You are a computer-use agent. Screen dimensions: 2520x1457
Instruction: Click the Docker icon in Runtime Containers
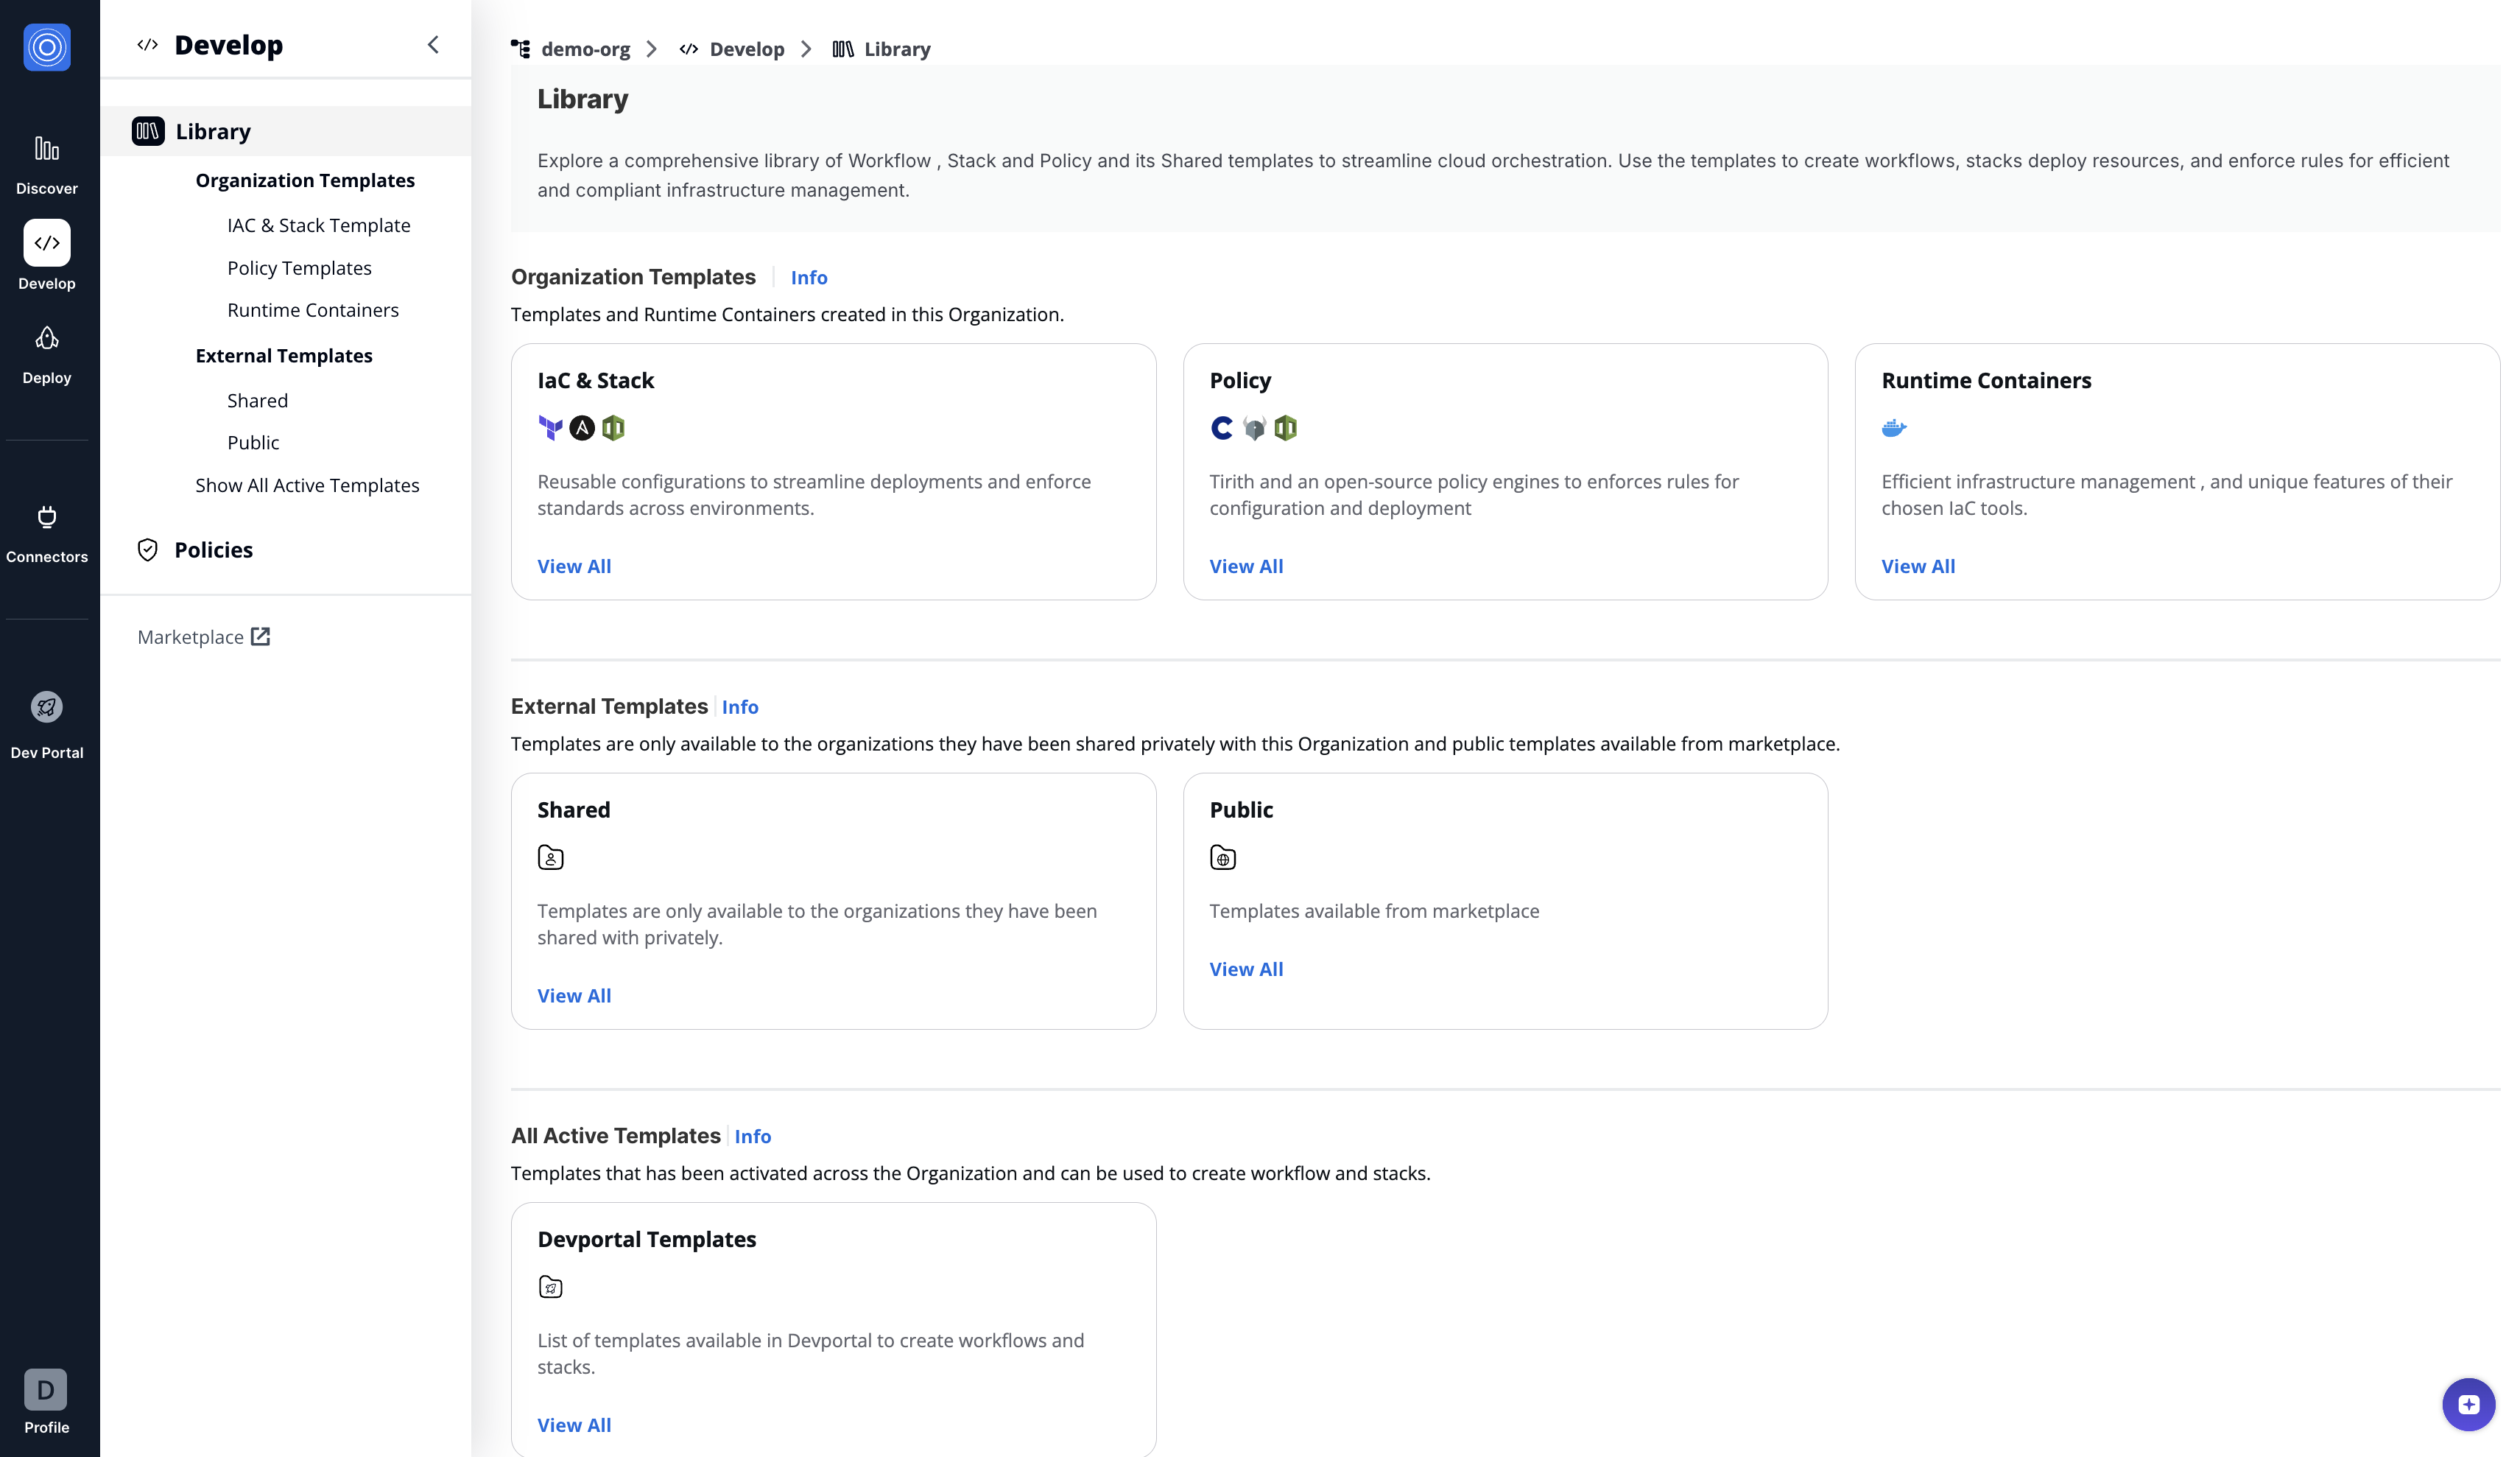click(1893, 428)
